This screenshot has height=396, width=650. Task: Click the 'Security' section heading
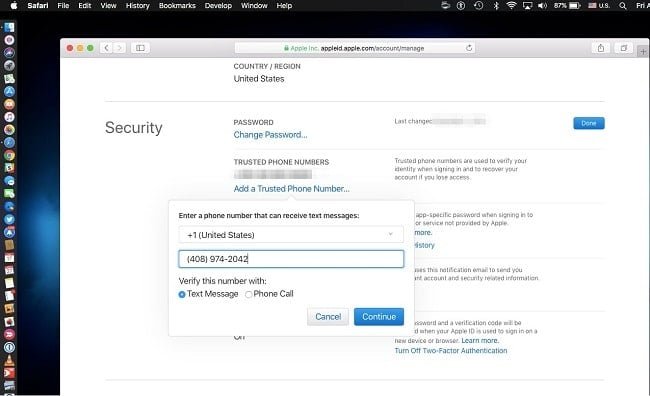[133, 128]
